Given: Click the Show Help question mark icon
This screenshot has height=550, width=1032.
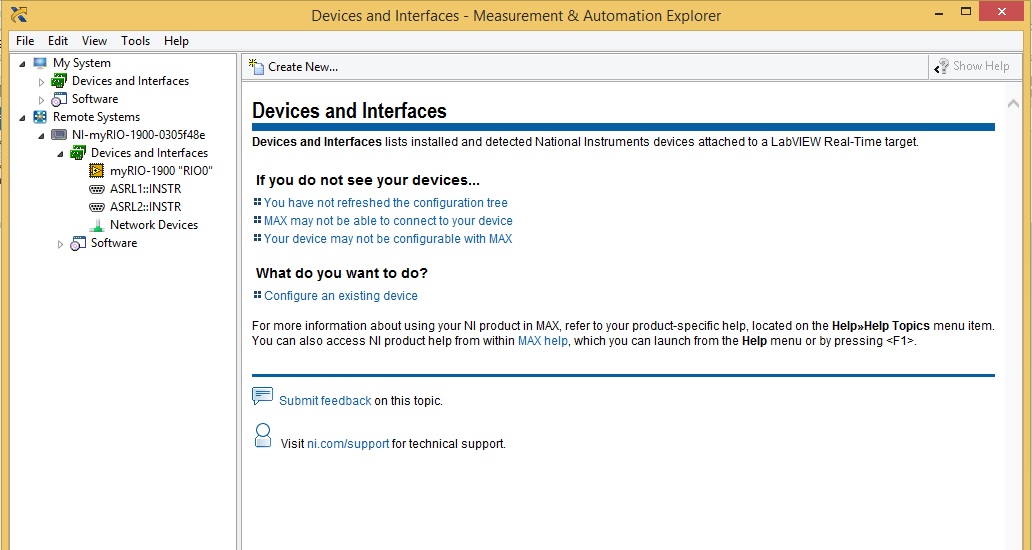Looking at the screenshot, I should tap(942, 66).
